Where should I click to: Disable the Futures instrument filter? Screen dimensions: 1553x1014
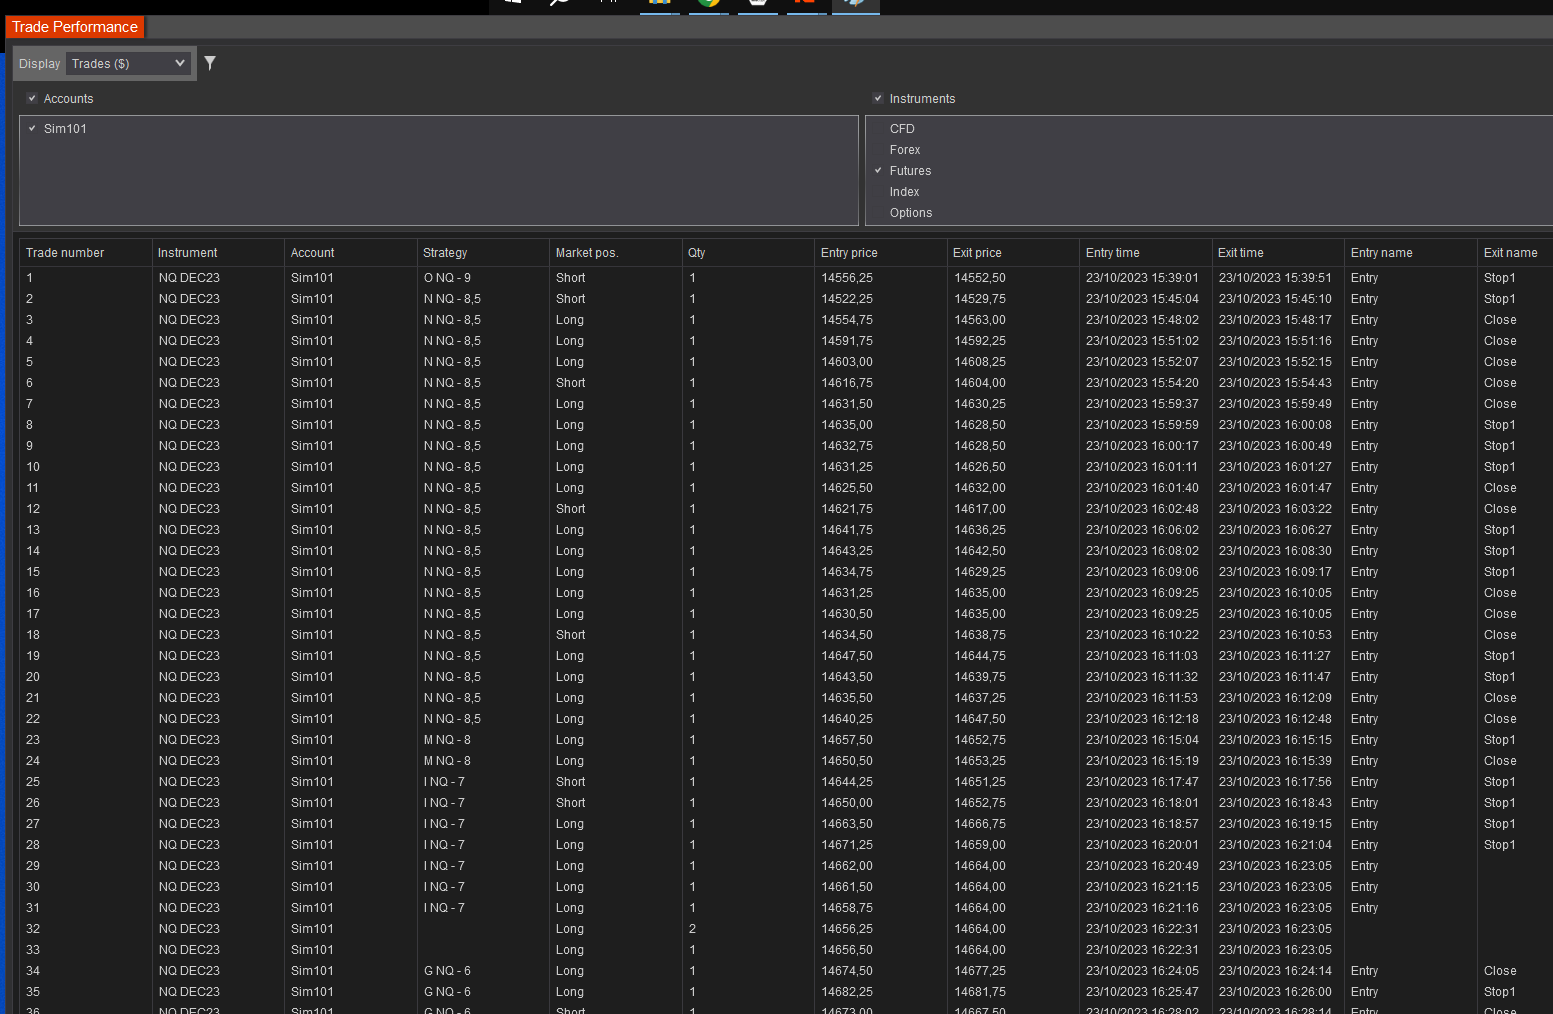click(877, 170)
